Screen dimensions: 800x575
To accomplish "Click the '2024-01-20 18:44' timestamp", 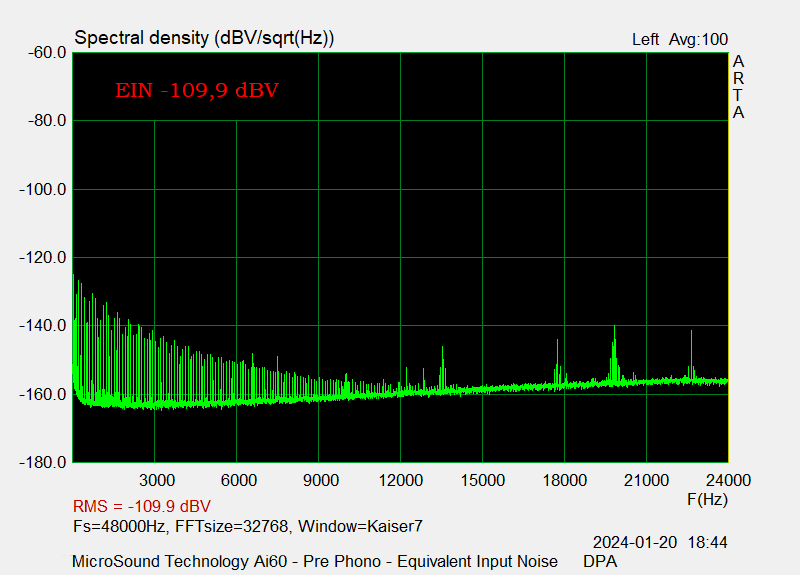I will (660, 542).
